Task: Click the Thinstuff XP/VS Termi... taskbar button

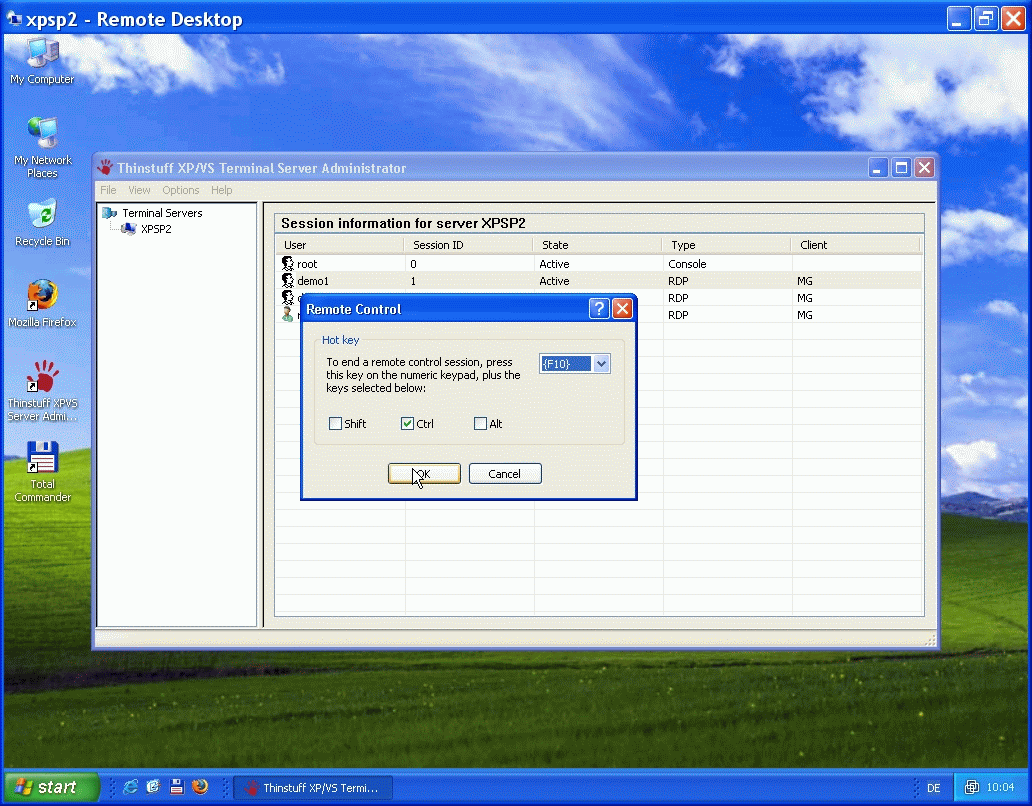Action: click(313, 788)
